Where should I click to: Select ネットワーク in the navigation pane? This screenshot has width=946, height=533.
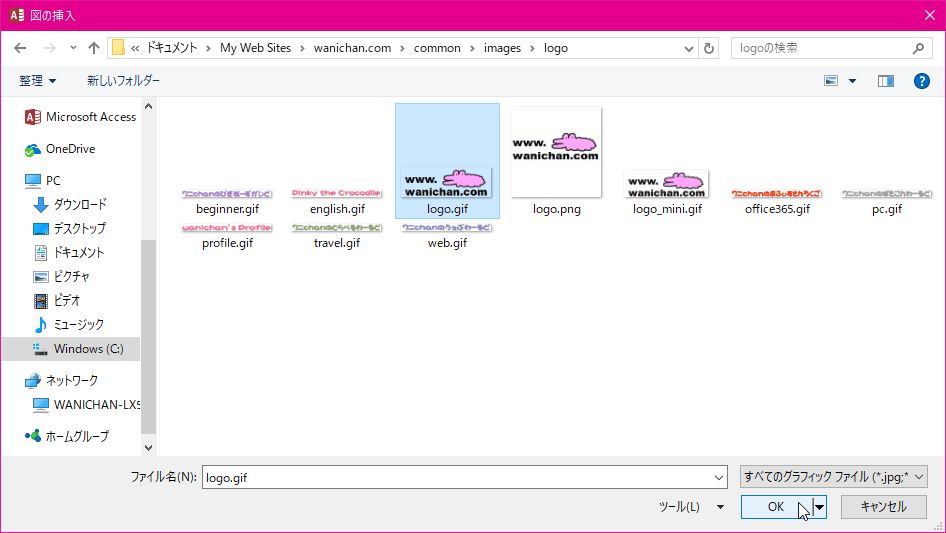tap(60, 381)
